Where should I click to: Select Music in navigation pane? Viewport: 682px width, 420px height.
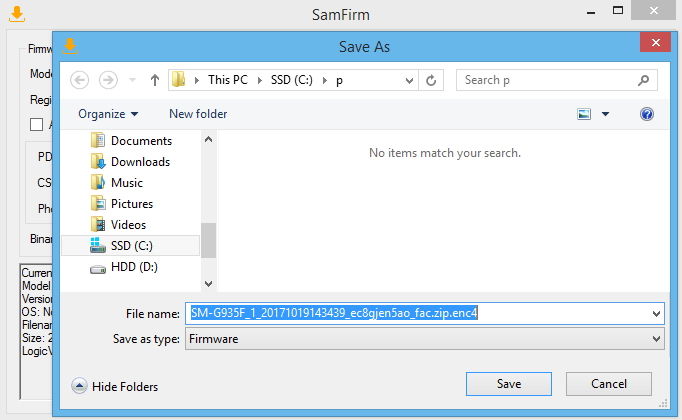127,183
